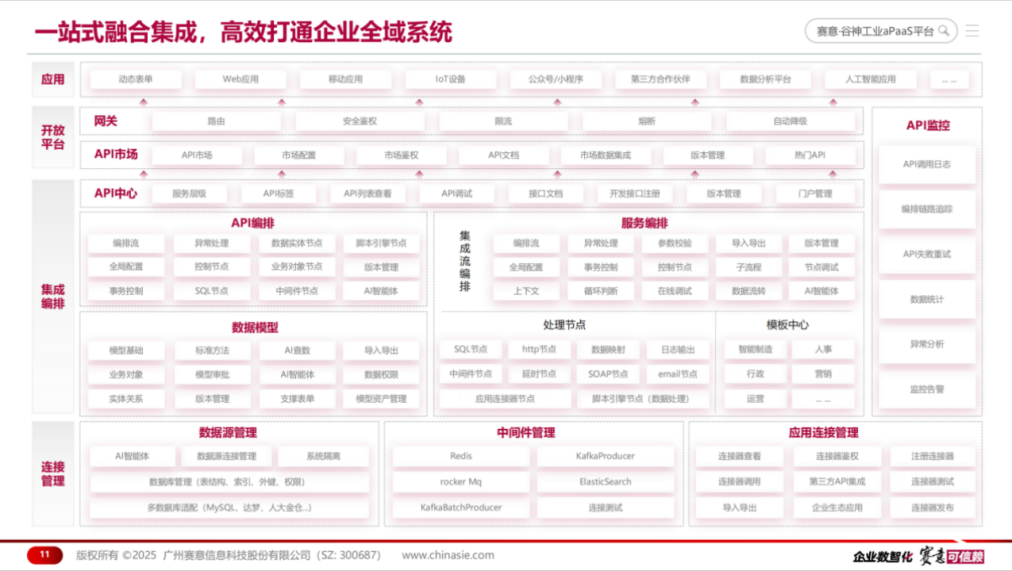Select the 开放平台 layer label
This screenshot has height=571, width=1012.
pyautogui.click(x=53, y=138)
